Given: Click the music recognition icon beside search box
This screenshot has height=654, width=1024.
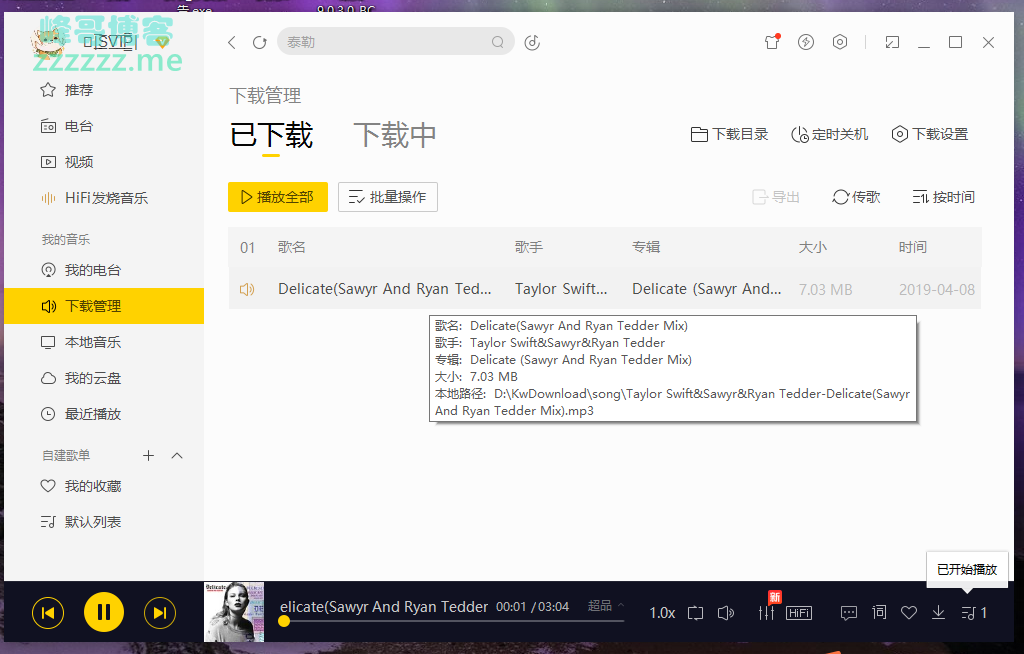Looking at the screenshot, I should pos(532,42).
